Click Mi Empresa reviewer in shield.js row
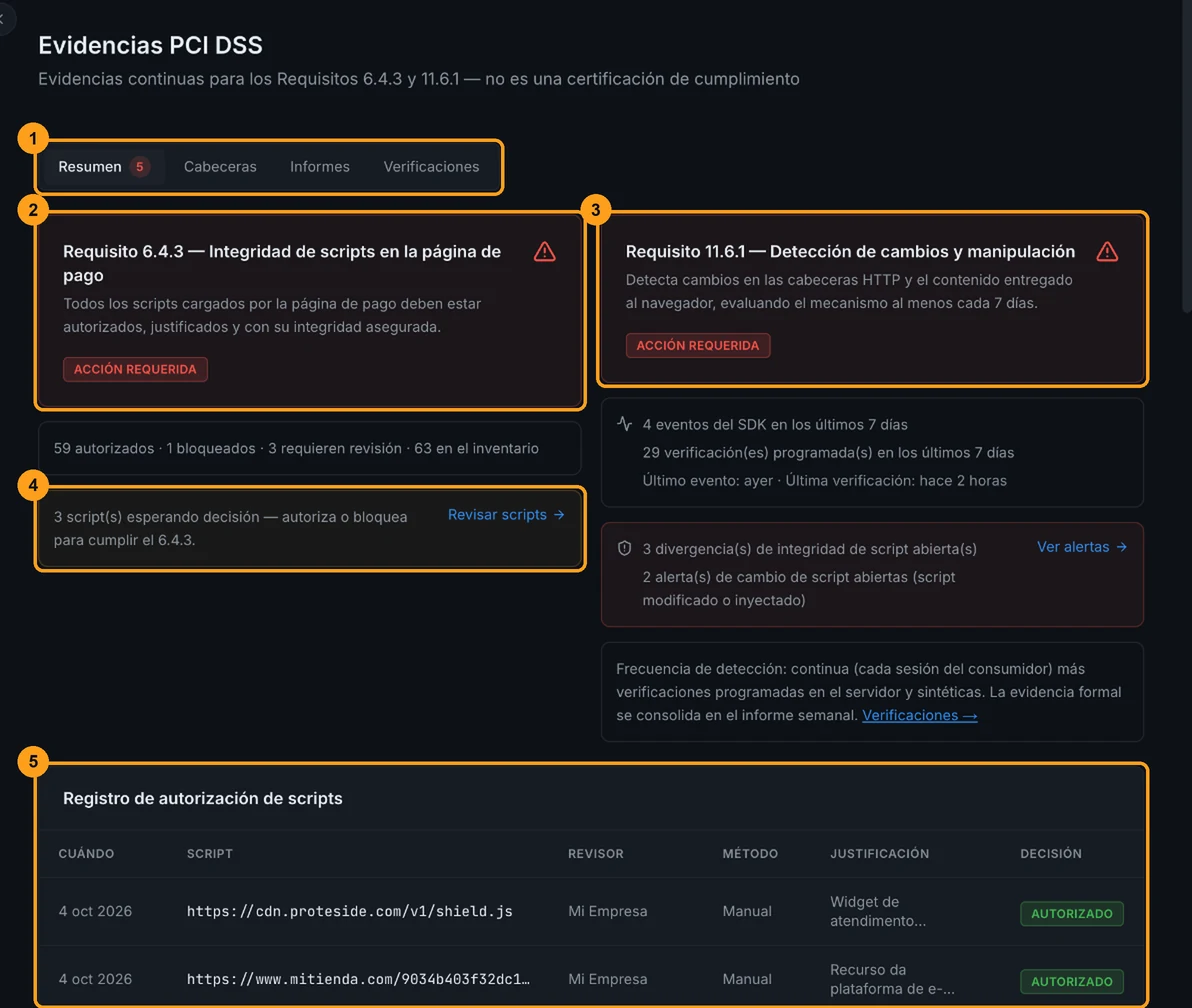1192x1008 pixels. click(607, 911)
